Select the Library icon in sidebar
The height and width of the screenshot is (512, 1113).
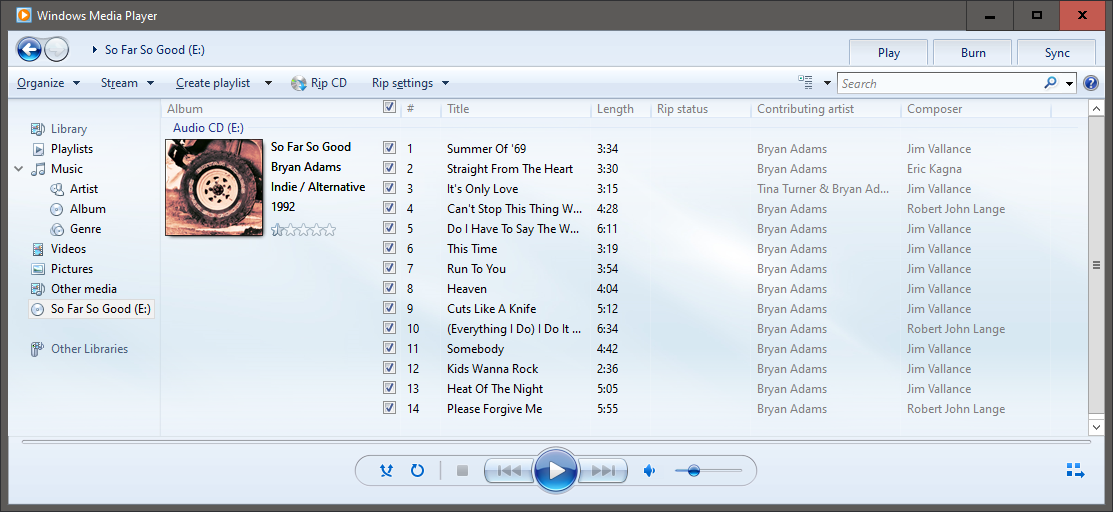click(x=38, y=129)
